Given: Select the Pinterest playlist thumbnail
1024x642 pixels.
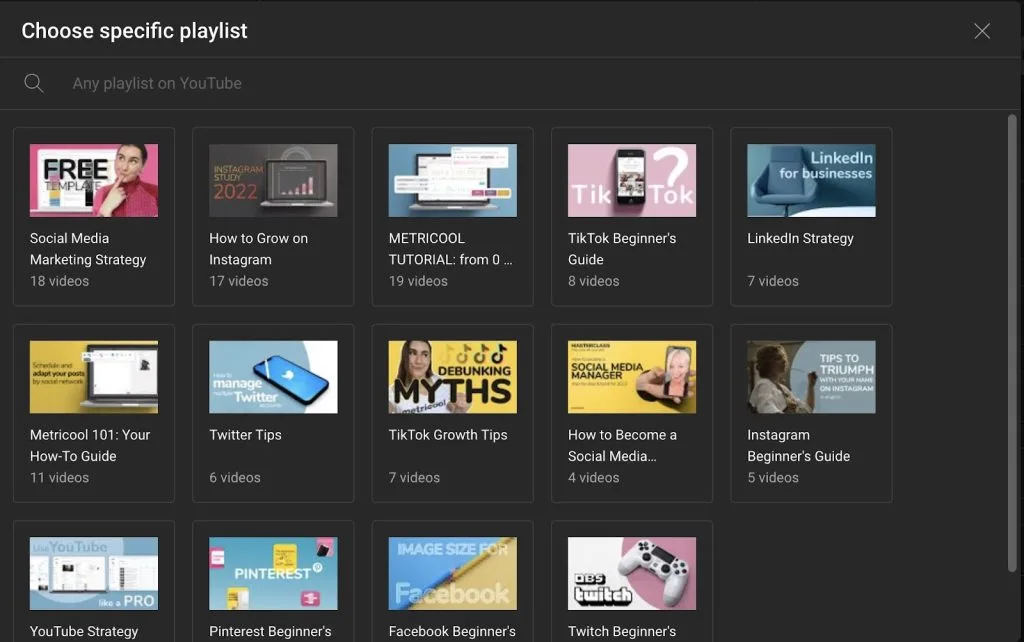Looking at the screenshot, I should 273,573.
